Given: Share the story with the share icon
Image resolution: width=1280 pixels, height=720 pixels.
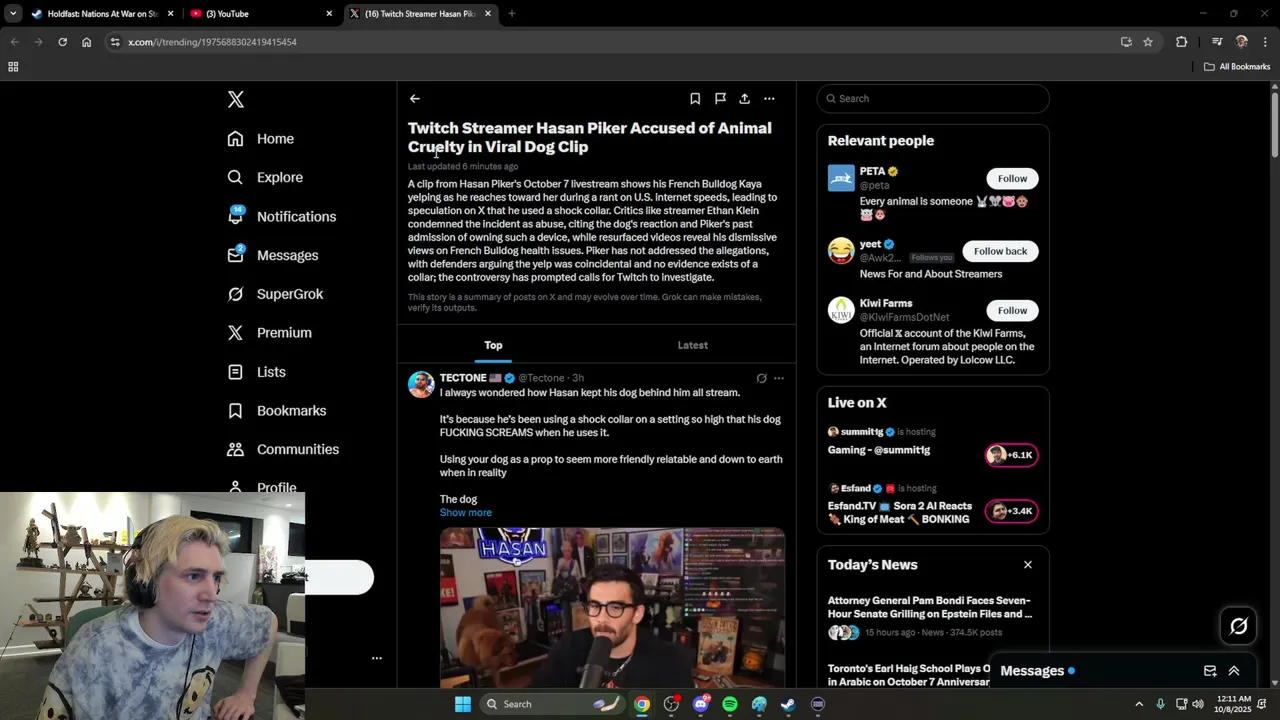Looking at the screenshot, I should tap(744, 99).
